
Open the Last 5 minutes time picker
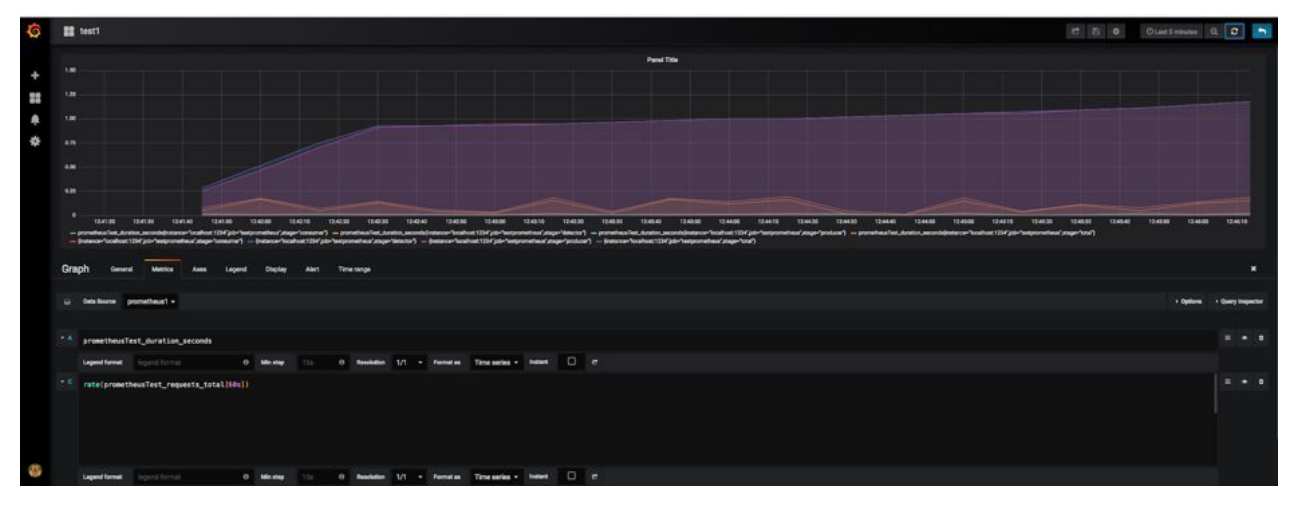point(1172,32)
